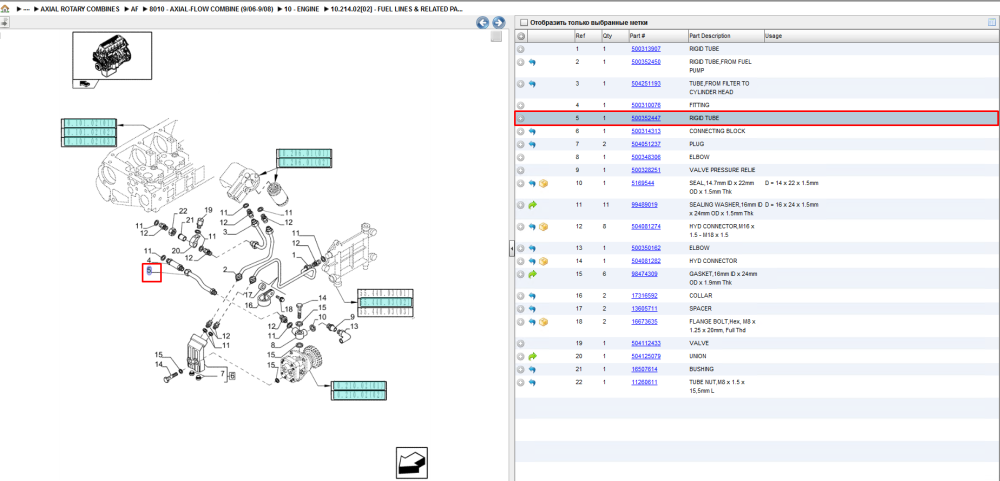Viewport: 1000px width, 481px height.
Task: Click blue arrow icon for CONNECTING BLOCK row
Action: pyautogui.click(x=532, y=131)
